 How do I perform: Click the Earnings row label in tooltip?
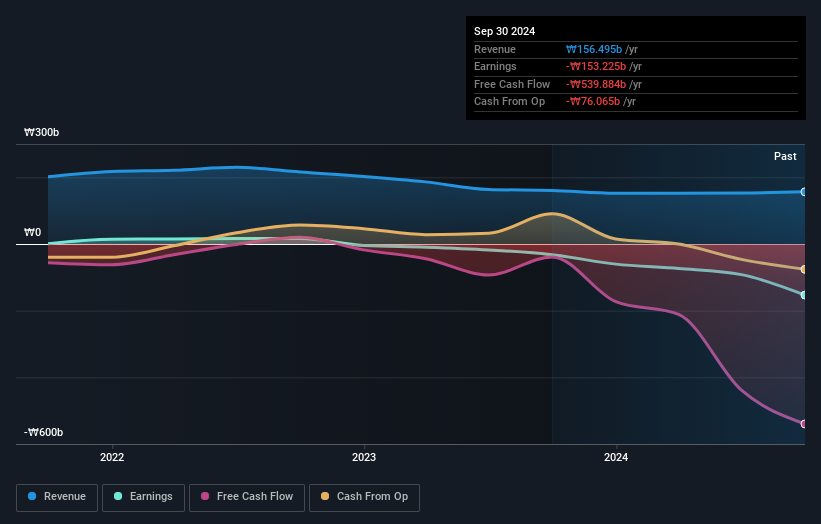point(495,66)
